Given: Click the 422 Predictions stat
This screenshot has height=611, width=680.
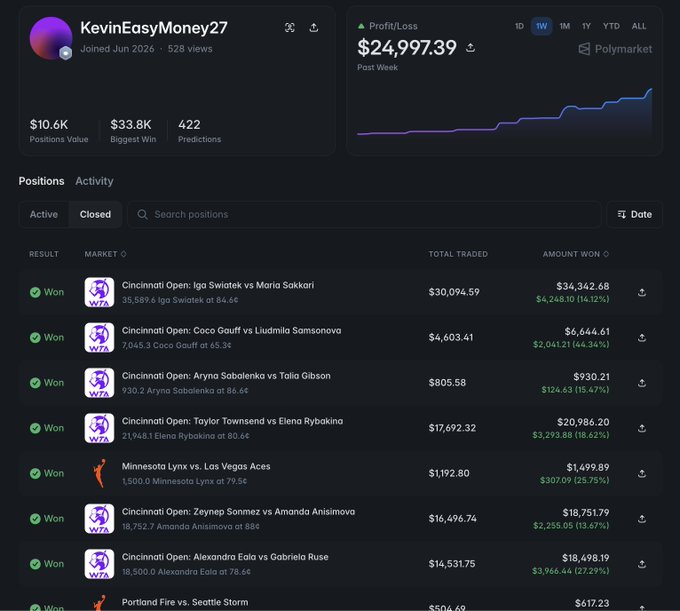Looking at the screenshot, I should click(x=199, y=131).
